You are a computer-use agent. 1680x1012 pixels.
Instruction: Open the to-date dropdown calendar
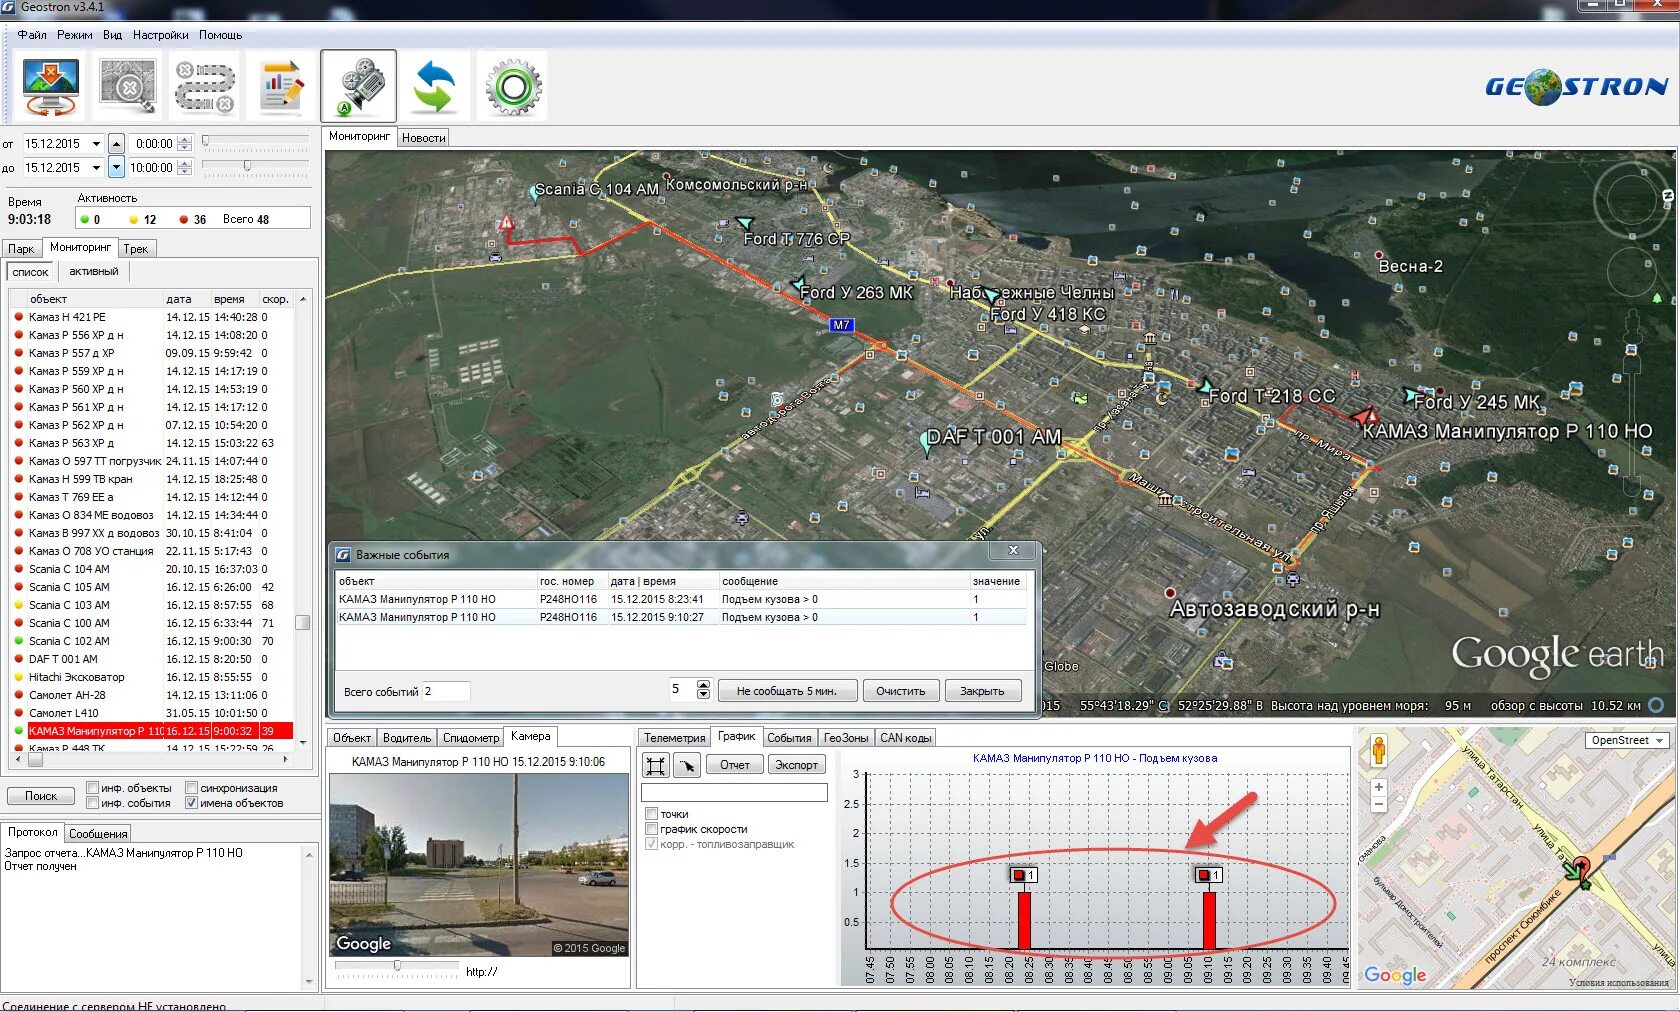pos(96,168)
